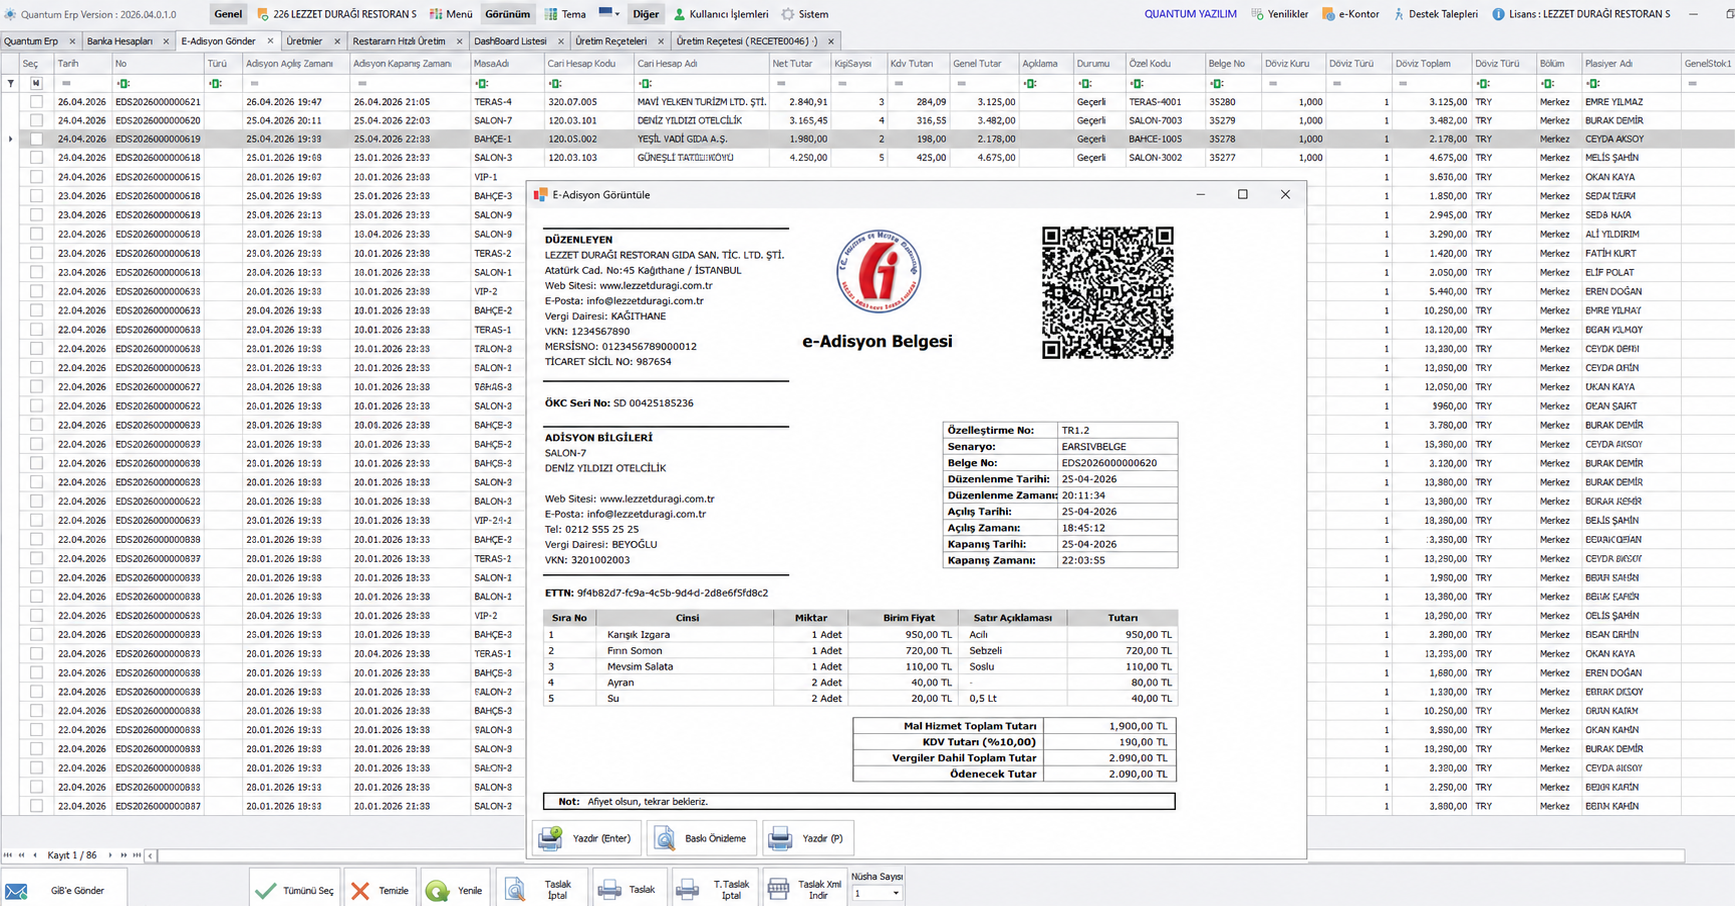
Task: Open the Sistem menu
Action: coord(805,14)
